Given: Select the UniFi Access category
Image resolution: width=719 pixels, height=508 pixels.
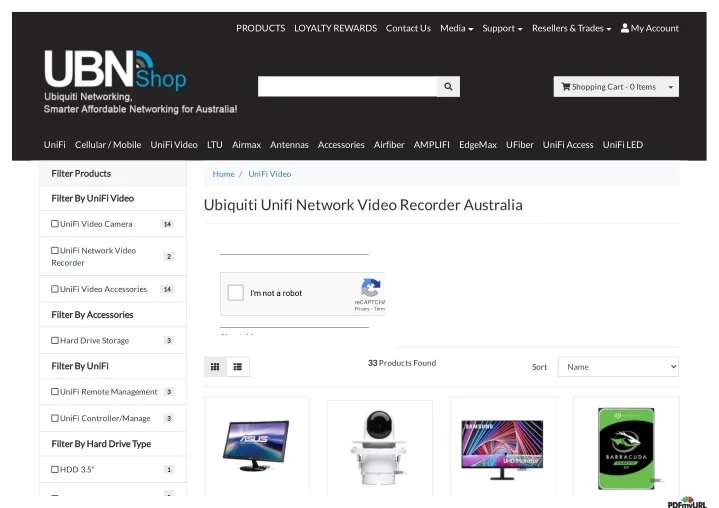Looking at the screenshot, I should point(568,145).
